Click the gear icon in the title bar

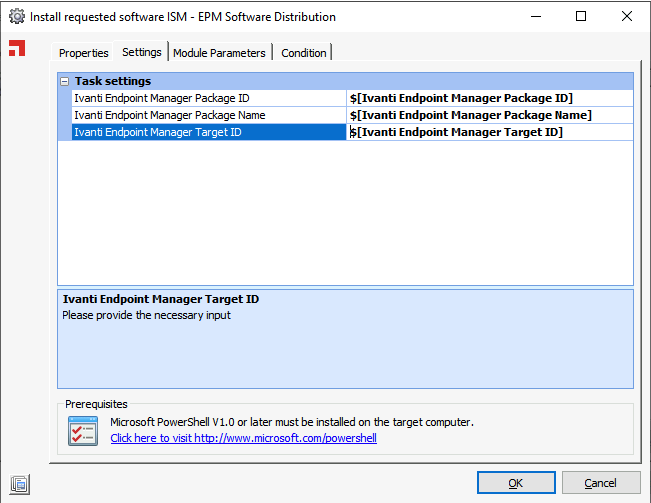point(17,17)
